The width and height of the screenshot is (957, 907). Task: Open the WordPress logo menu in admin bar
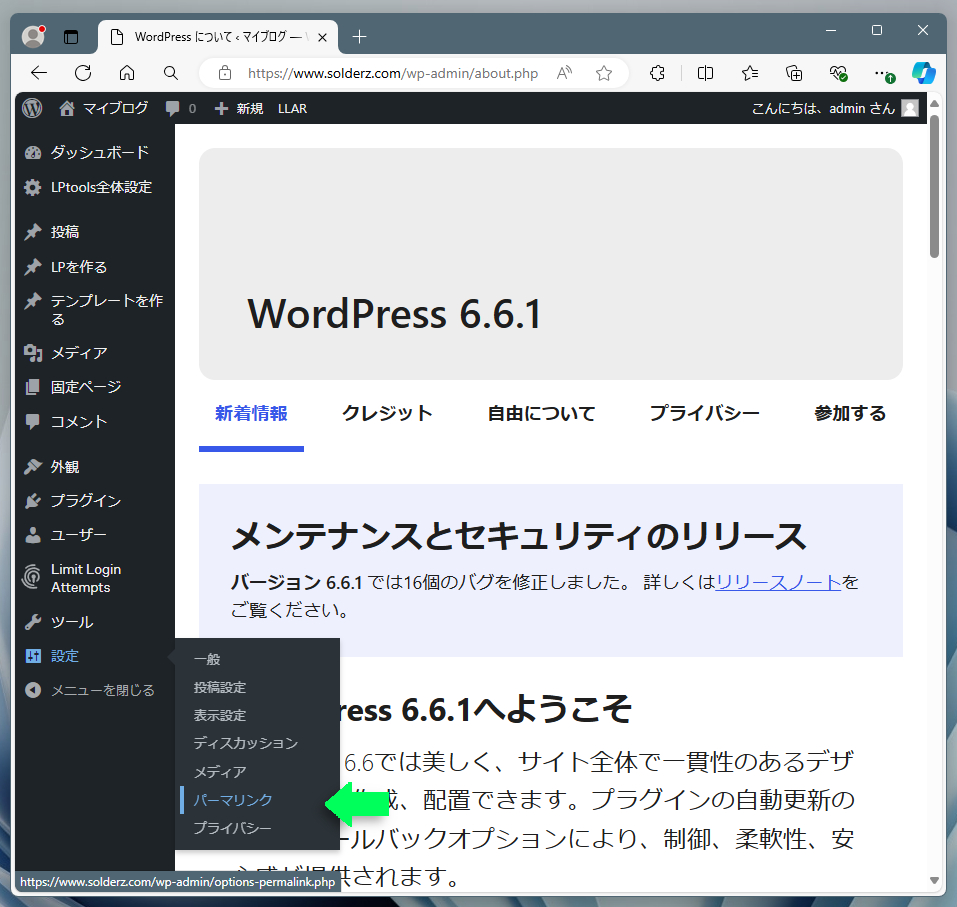pos(32,109)
